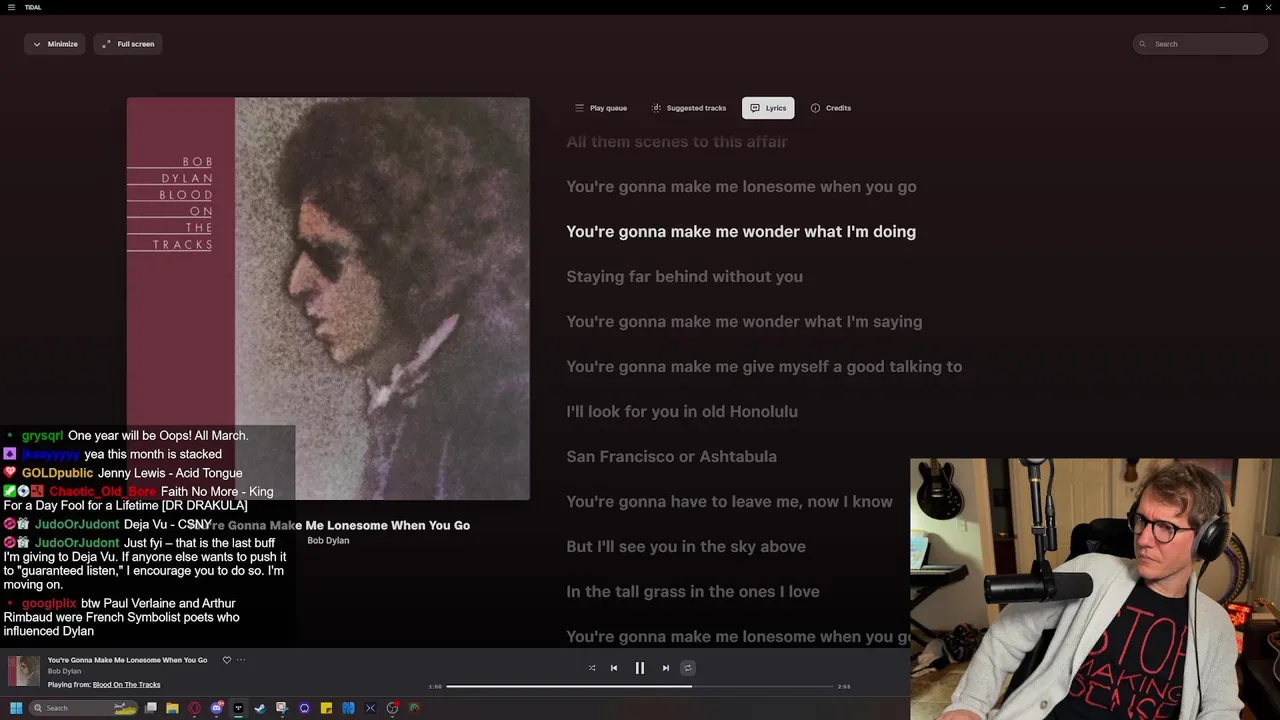Select the Lyrics tab
The image size is (1280, 720).
[768, 108]
